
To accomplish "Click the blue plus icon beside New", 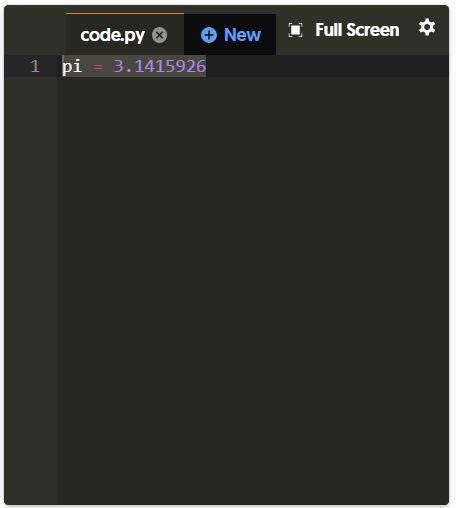I will (x=209, y=35).
